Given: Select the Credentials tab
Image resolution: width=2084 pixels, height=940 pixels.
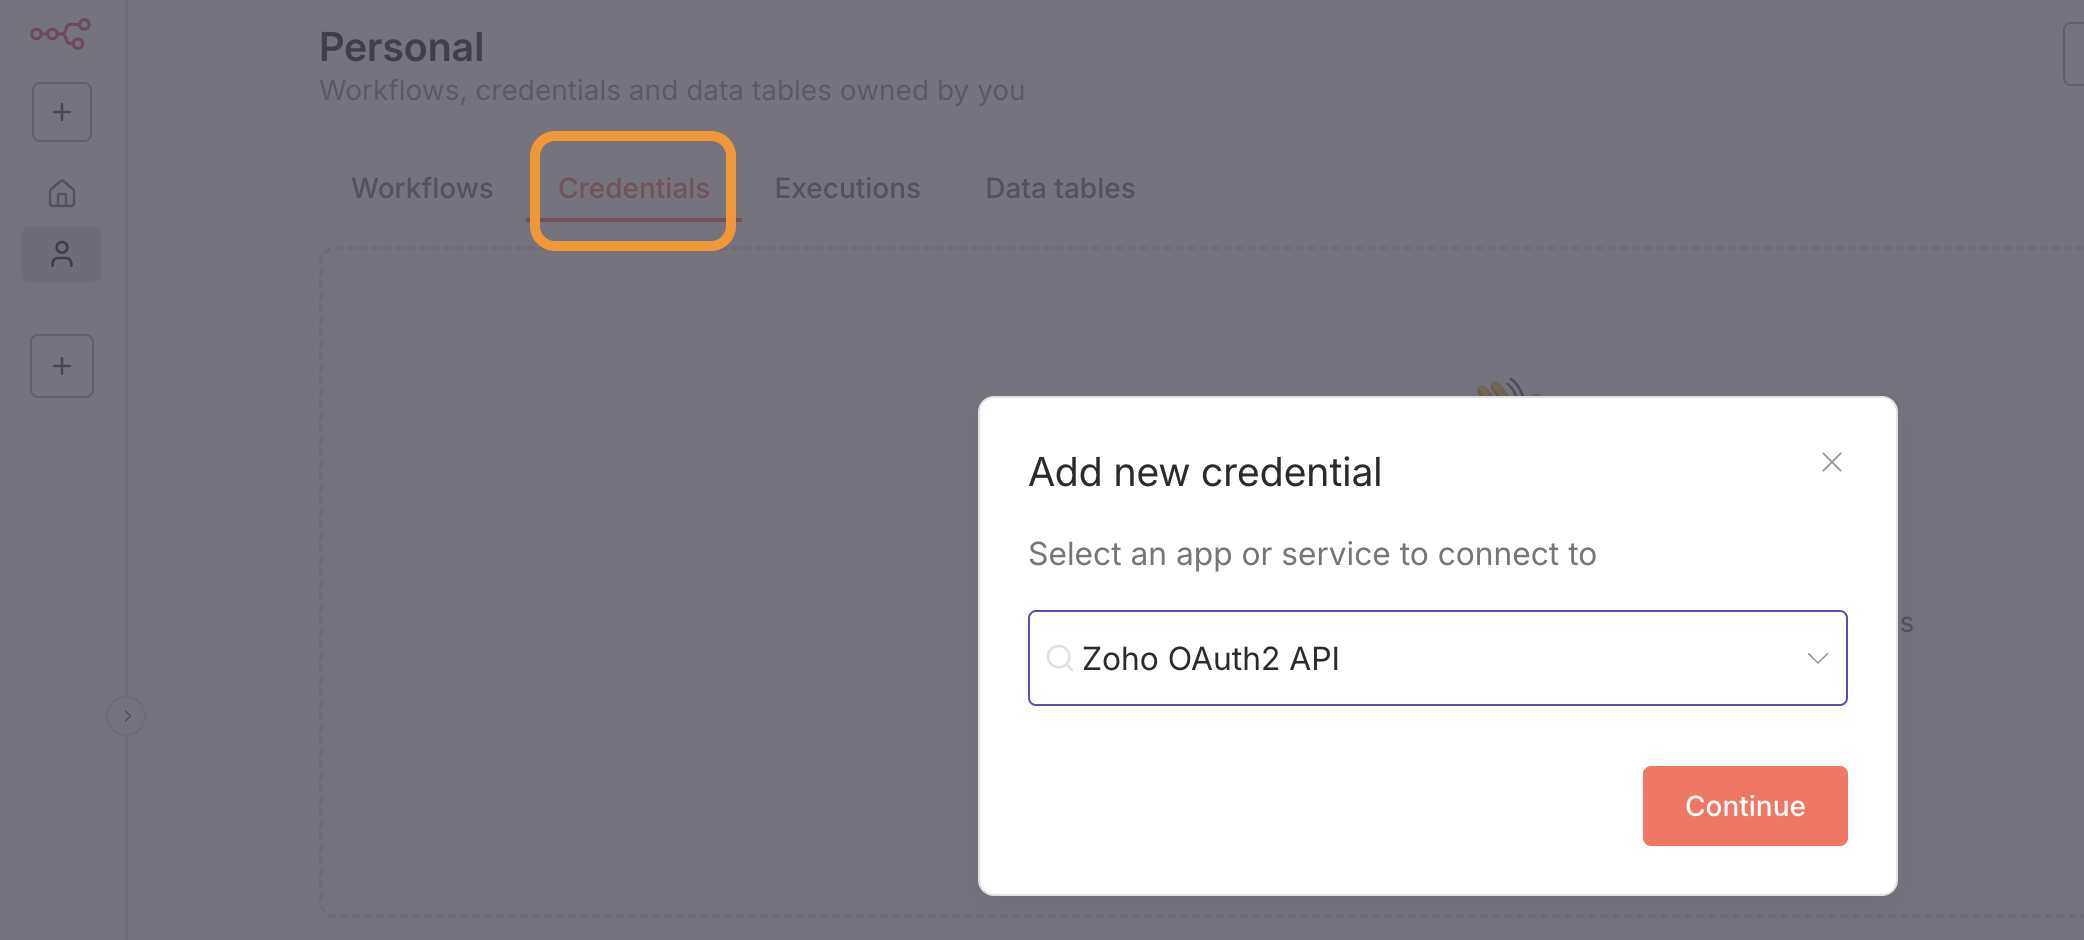Looking at the screenshot, I should (x=634, y=188).
